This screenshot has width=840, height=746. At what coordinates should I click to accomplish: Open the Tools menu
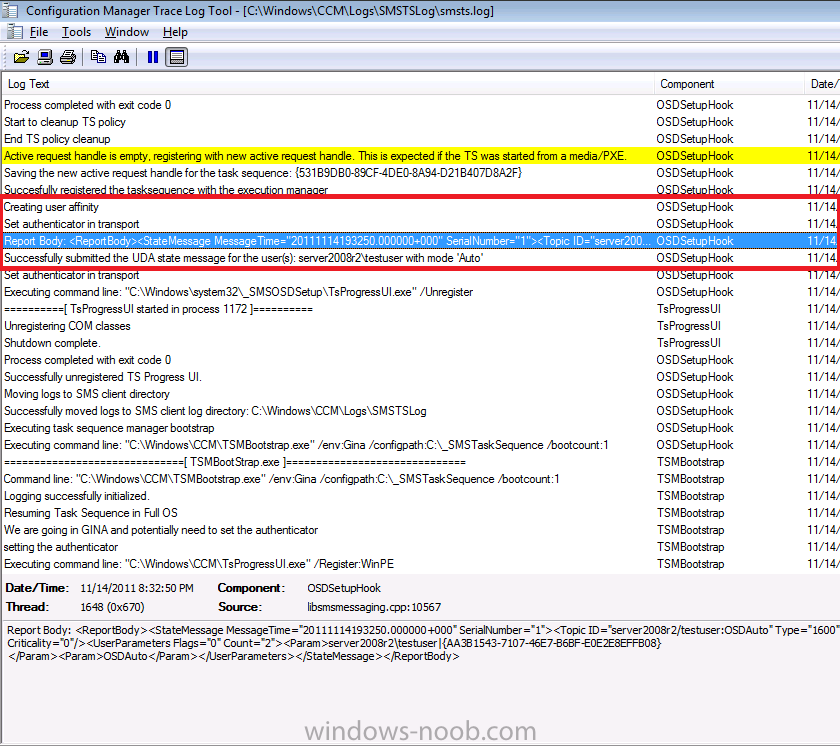[x=76, y=32]
